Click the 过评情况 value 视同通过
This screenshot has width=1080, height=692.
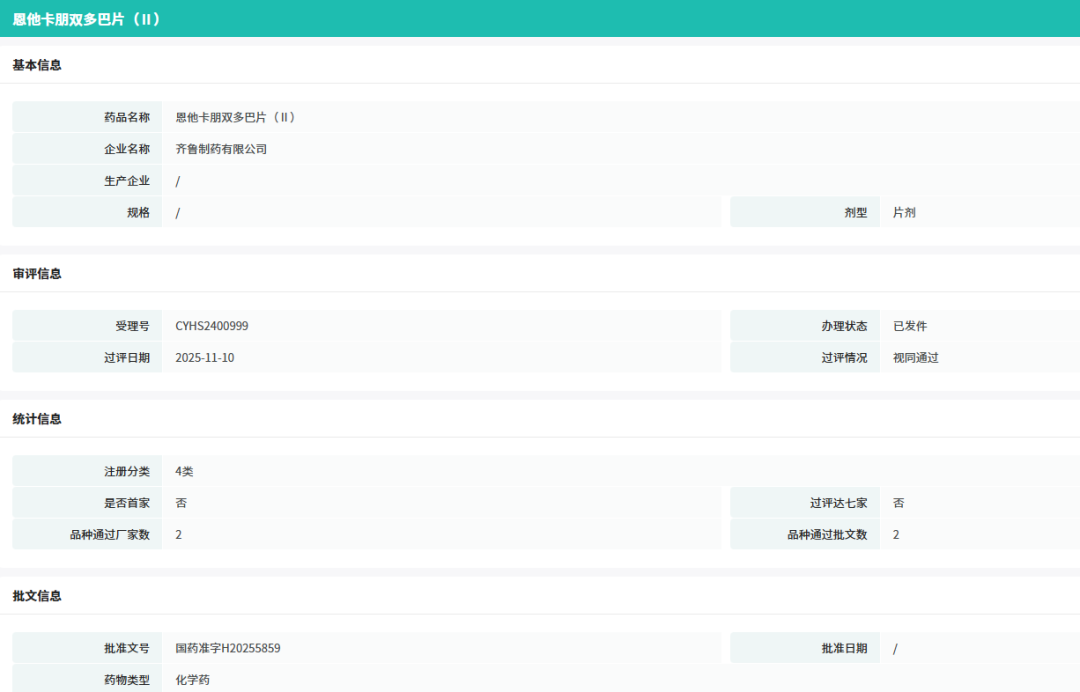tap(915, 358)
